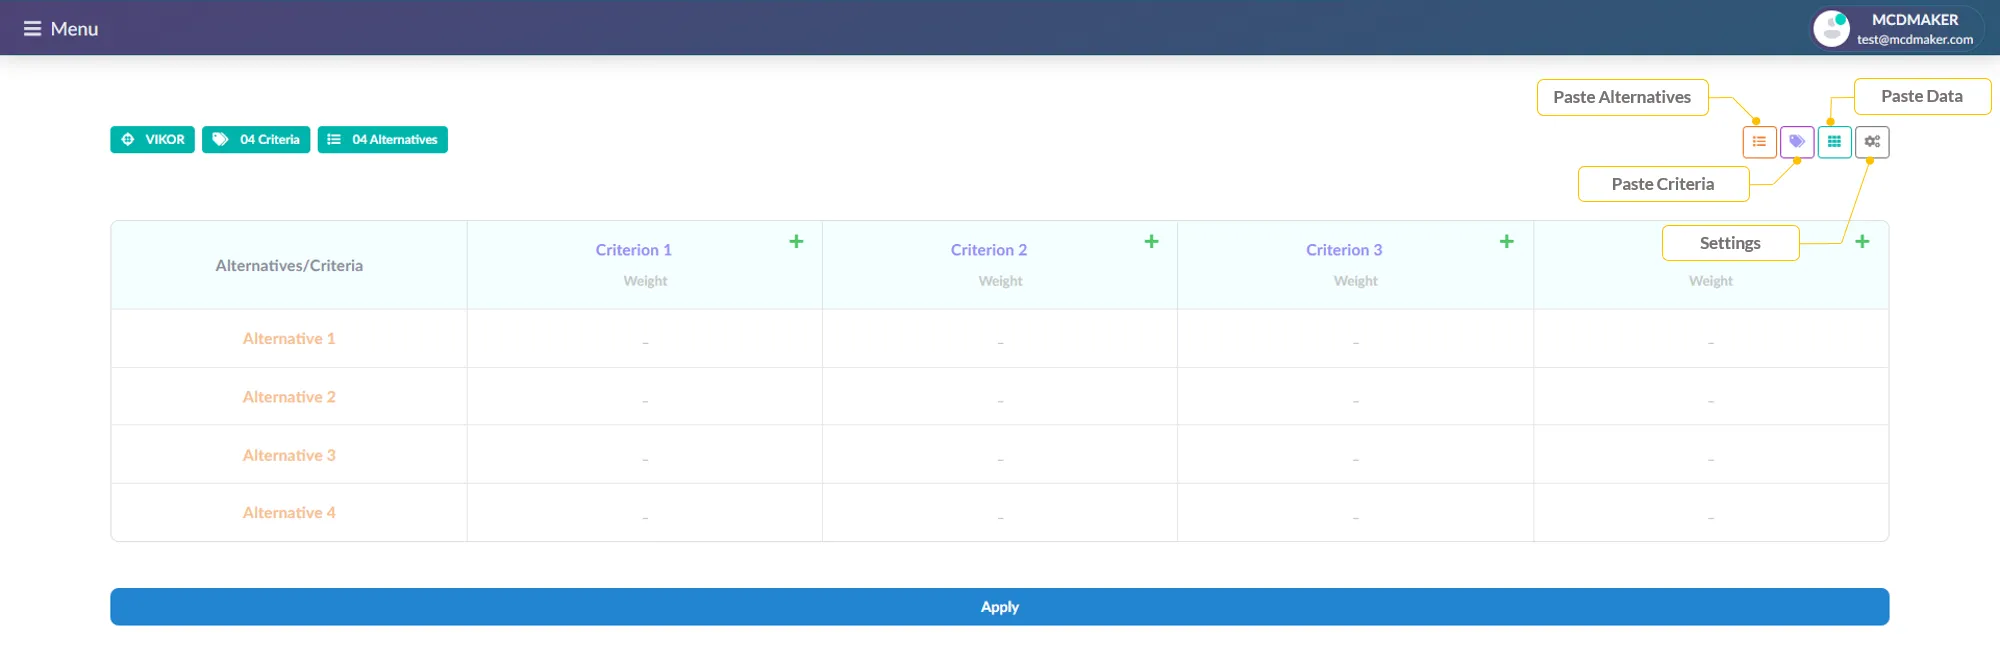The image size is (2000, 668).
Task: Click Alternative 2 cell under Criterion 3
Action: tap(1355, 397)
